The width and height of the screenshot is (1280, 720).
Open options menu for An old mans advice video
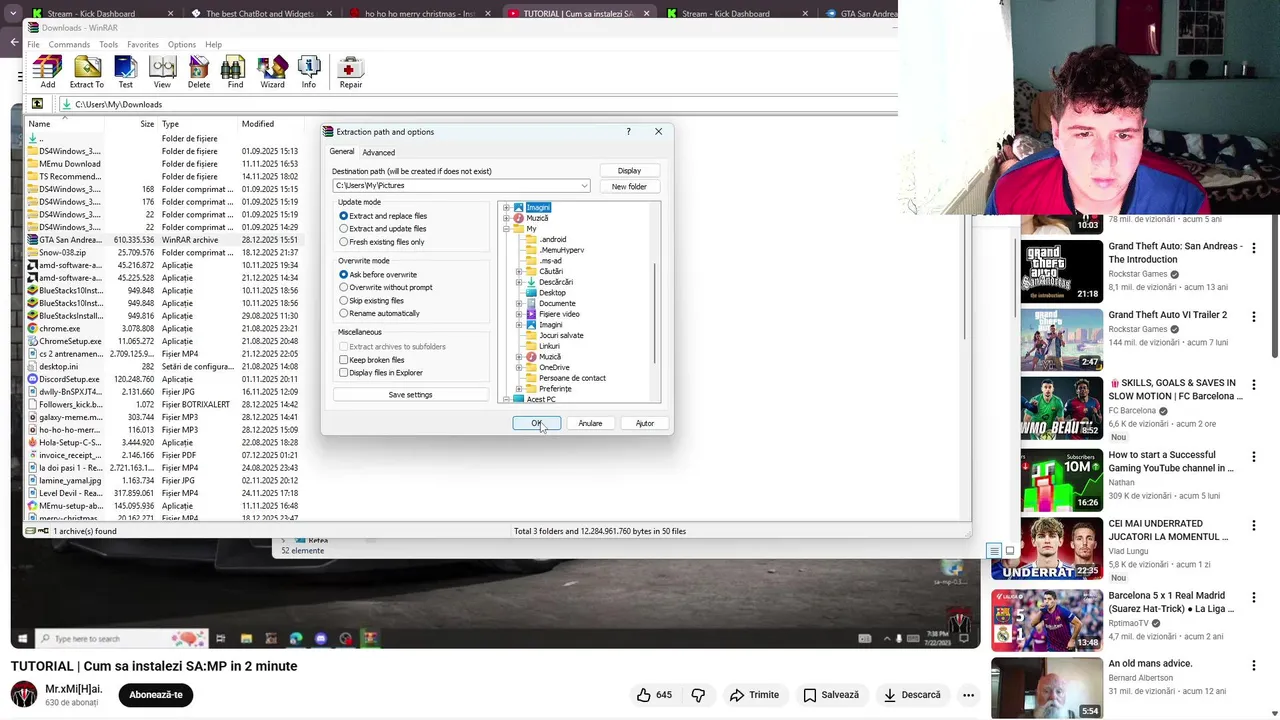click(1253, 665)
